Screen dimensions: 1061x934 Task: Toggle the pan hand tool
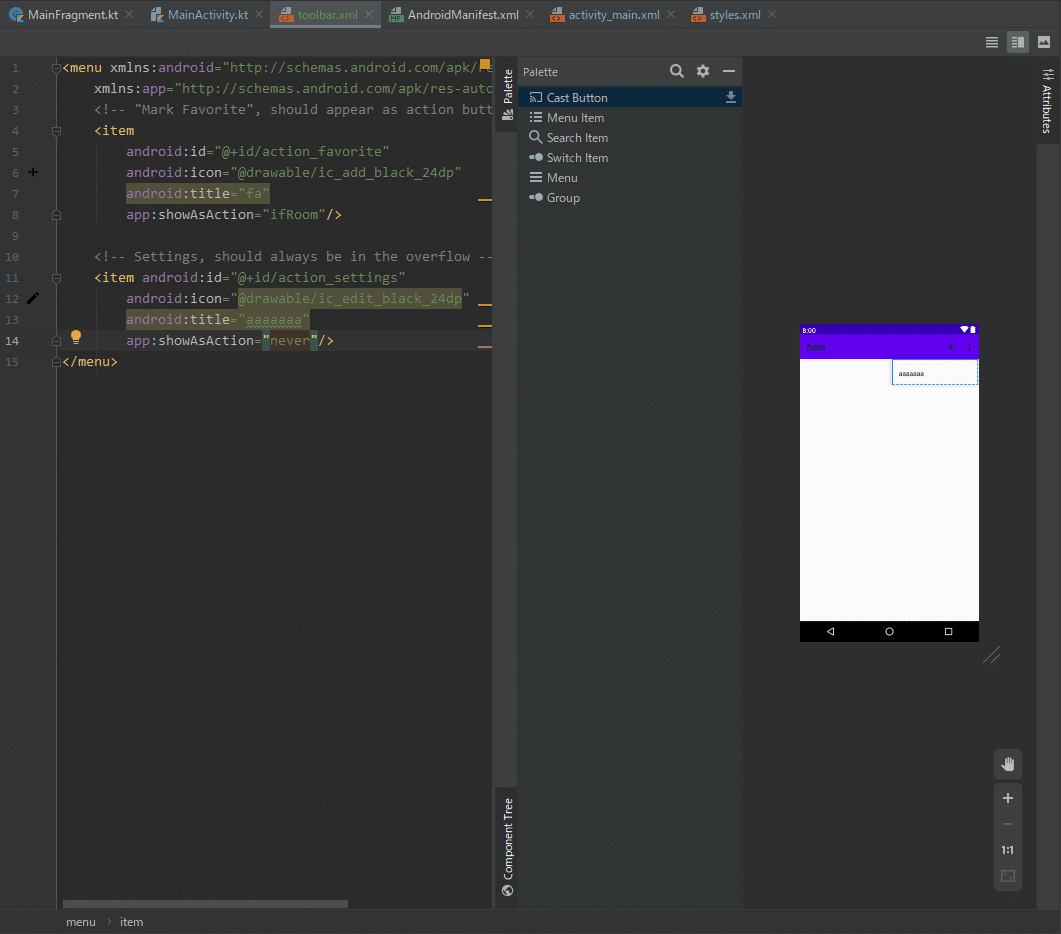1008,764
